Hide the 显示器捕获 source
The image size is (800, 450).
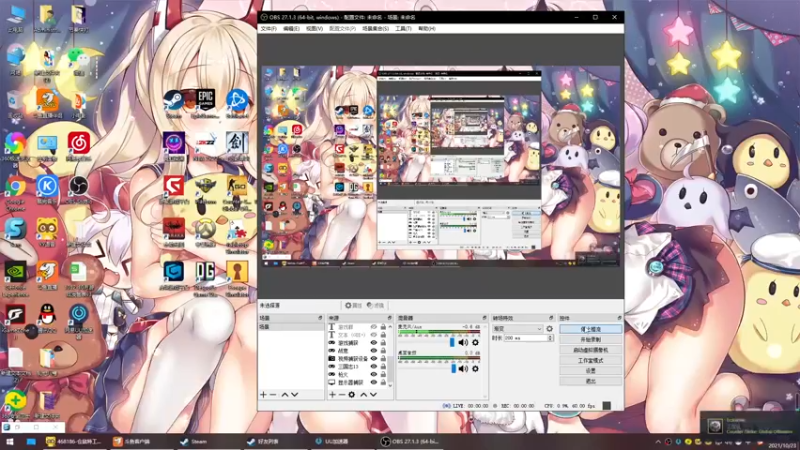[374, 382]
